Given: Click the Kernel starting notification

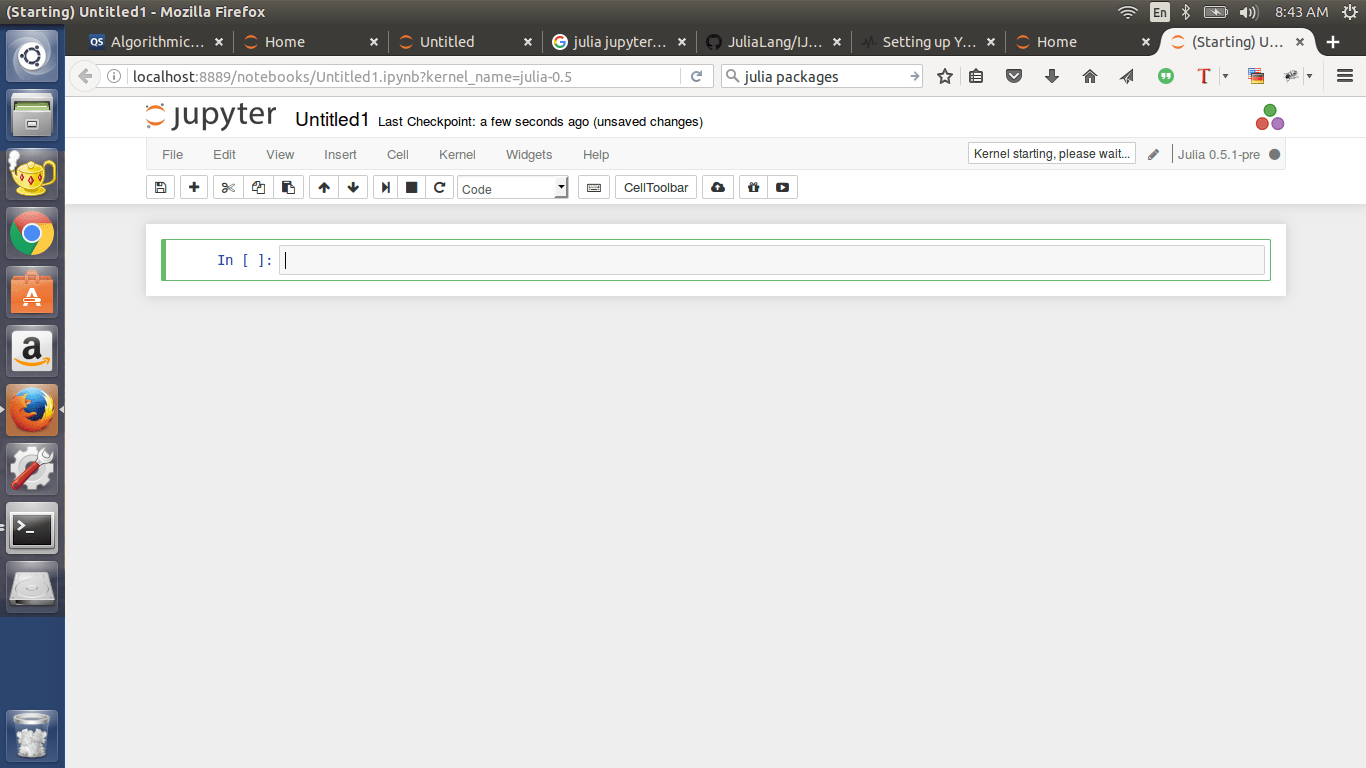Looking at the screenshot, I should (1052, 154).
